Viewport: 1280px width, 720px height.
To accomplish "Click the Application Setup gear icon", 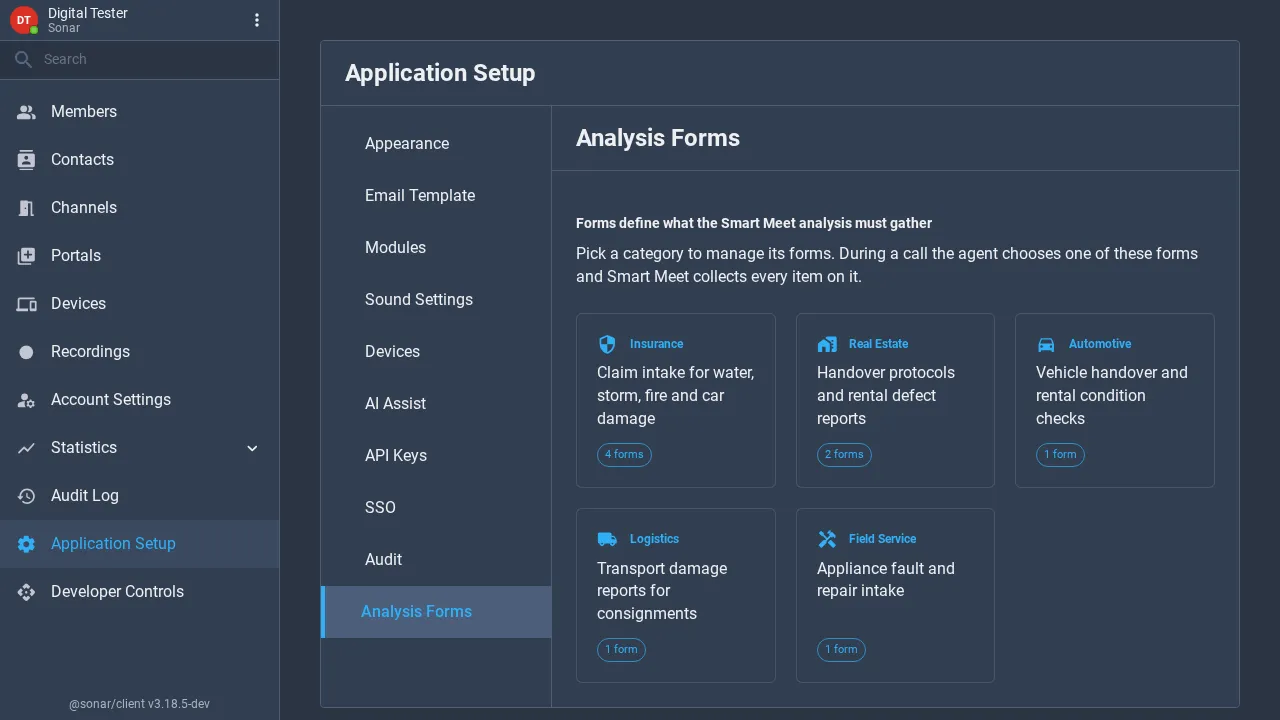I will [x=26, y=544].
